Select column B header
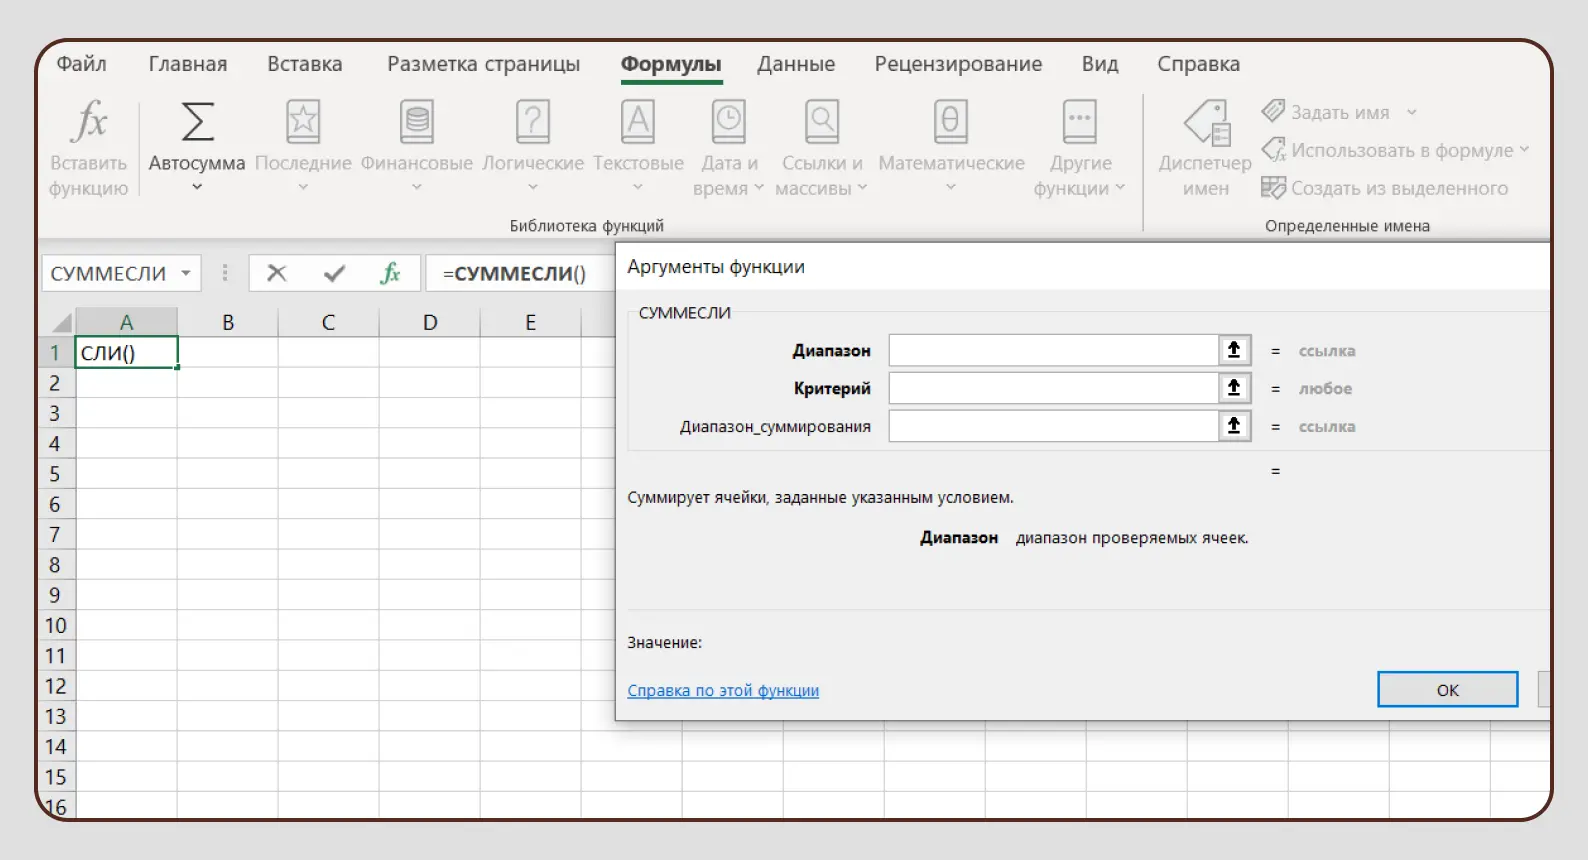 [228, 322]
